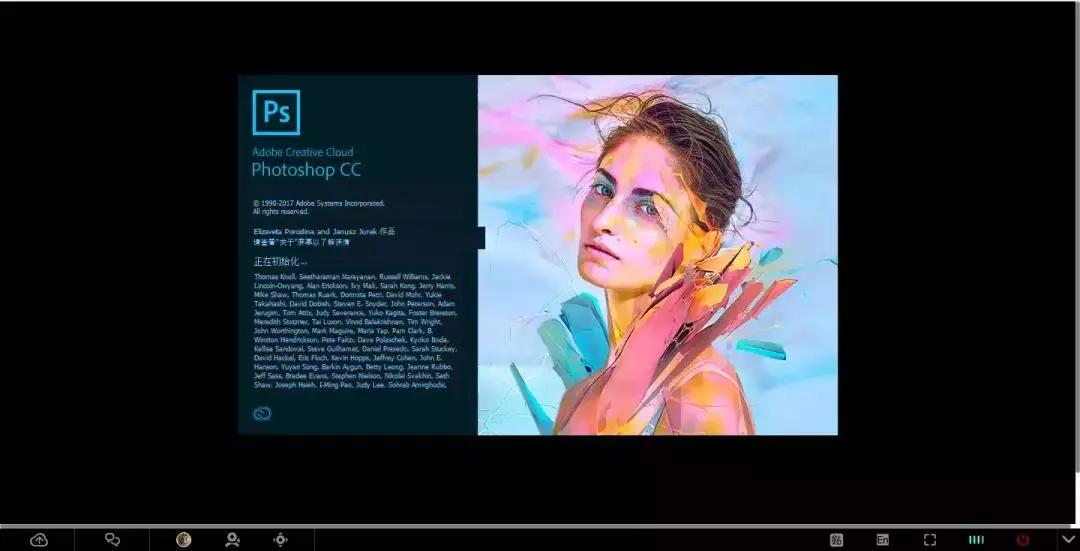Viewport: 1080px width, 551px height.
Task: Click the cloud upload icon
Action: 39,540
